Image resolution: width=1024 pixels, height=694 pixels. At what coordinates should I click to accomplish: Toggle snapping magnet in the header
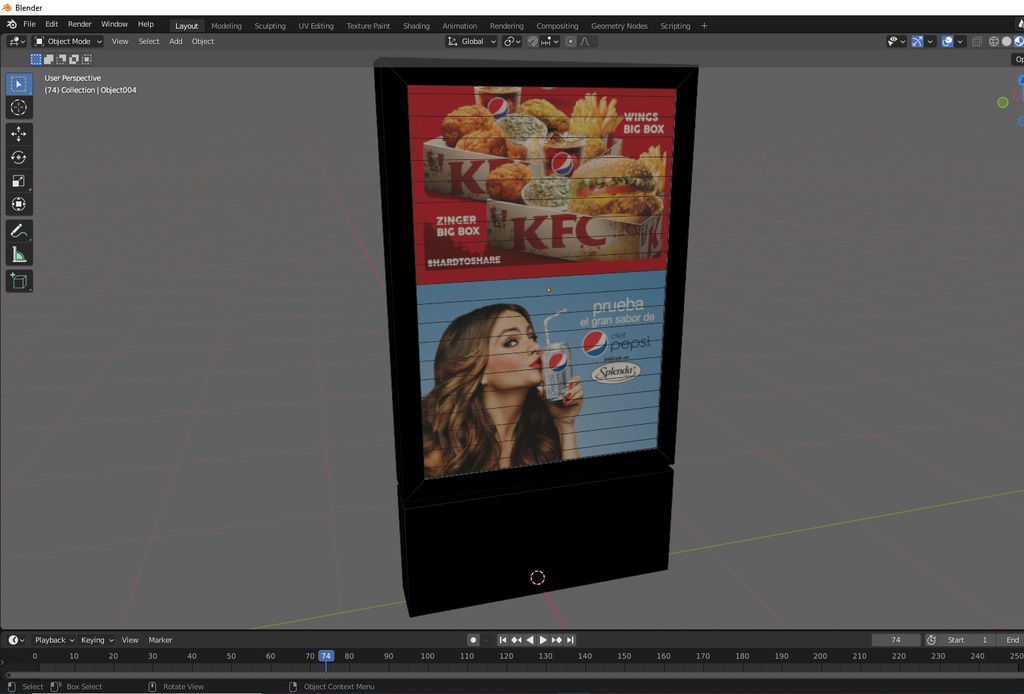(532, 41)
